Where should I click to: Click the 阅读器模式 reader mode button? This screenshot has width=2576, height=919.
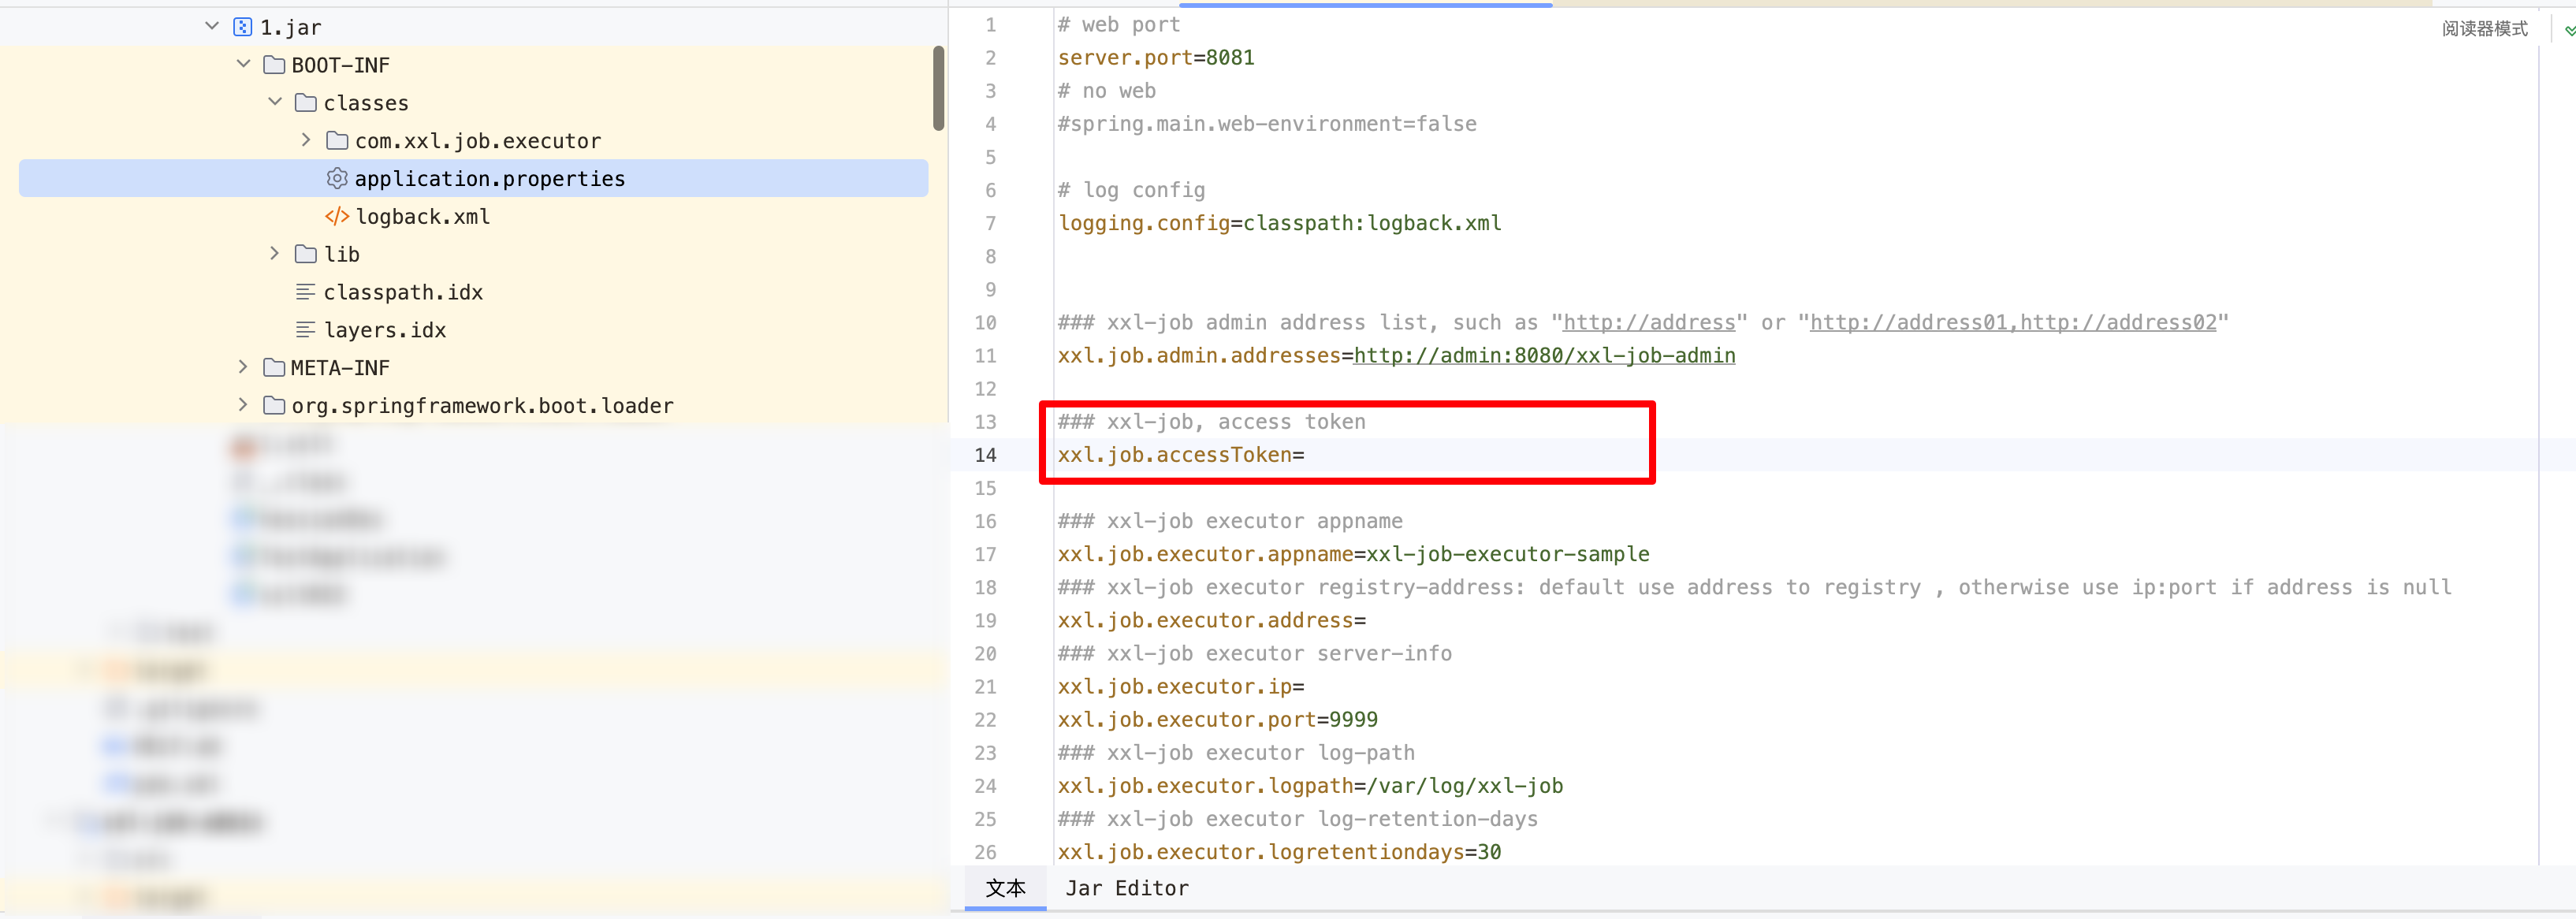point(2484,29)
